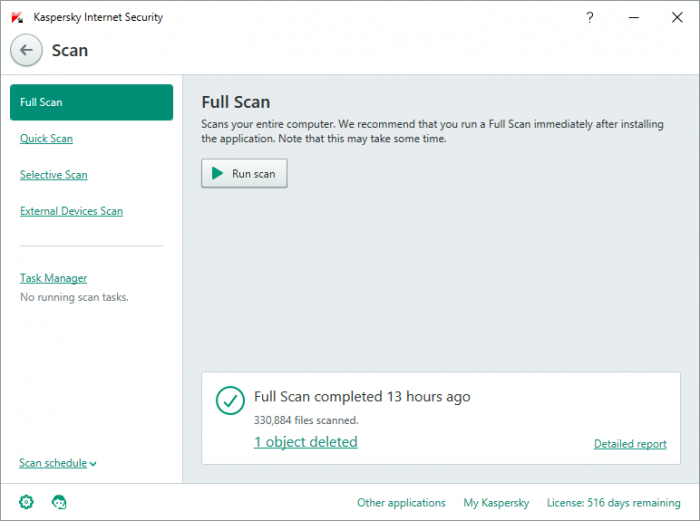This screenshot has height=521, width=700.
Task: View the 1 object deleted link
Action: click(x=305, y=442)
